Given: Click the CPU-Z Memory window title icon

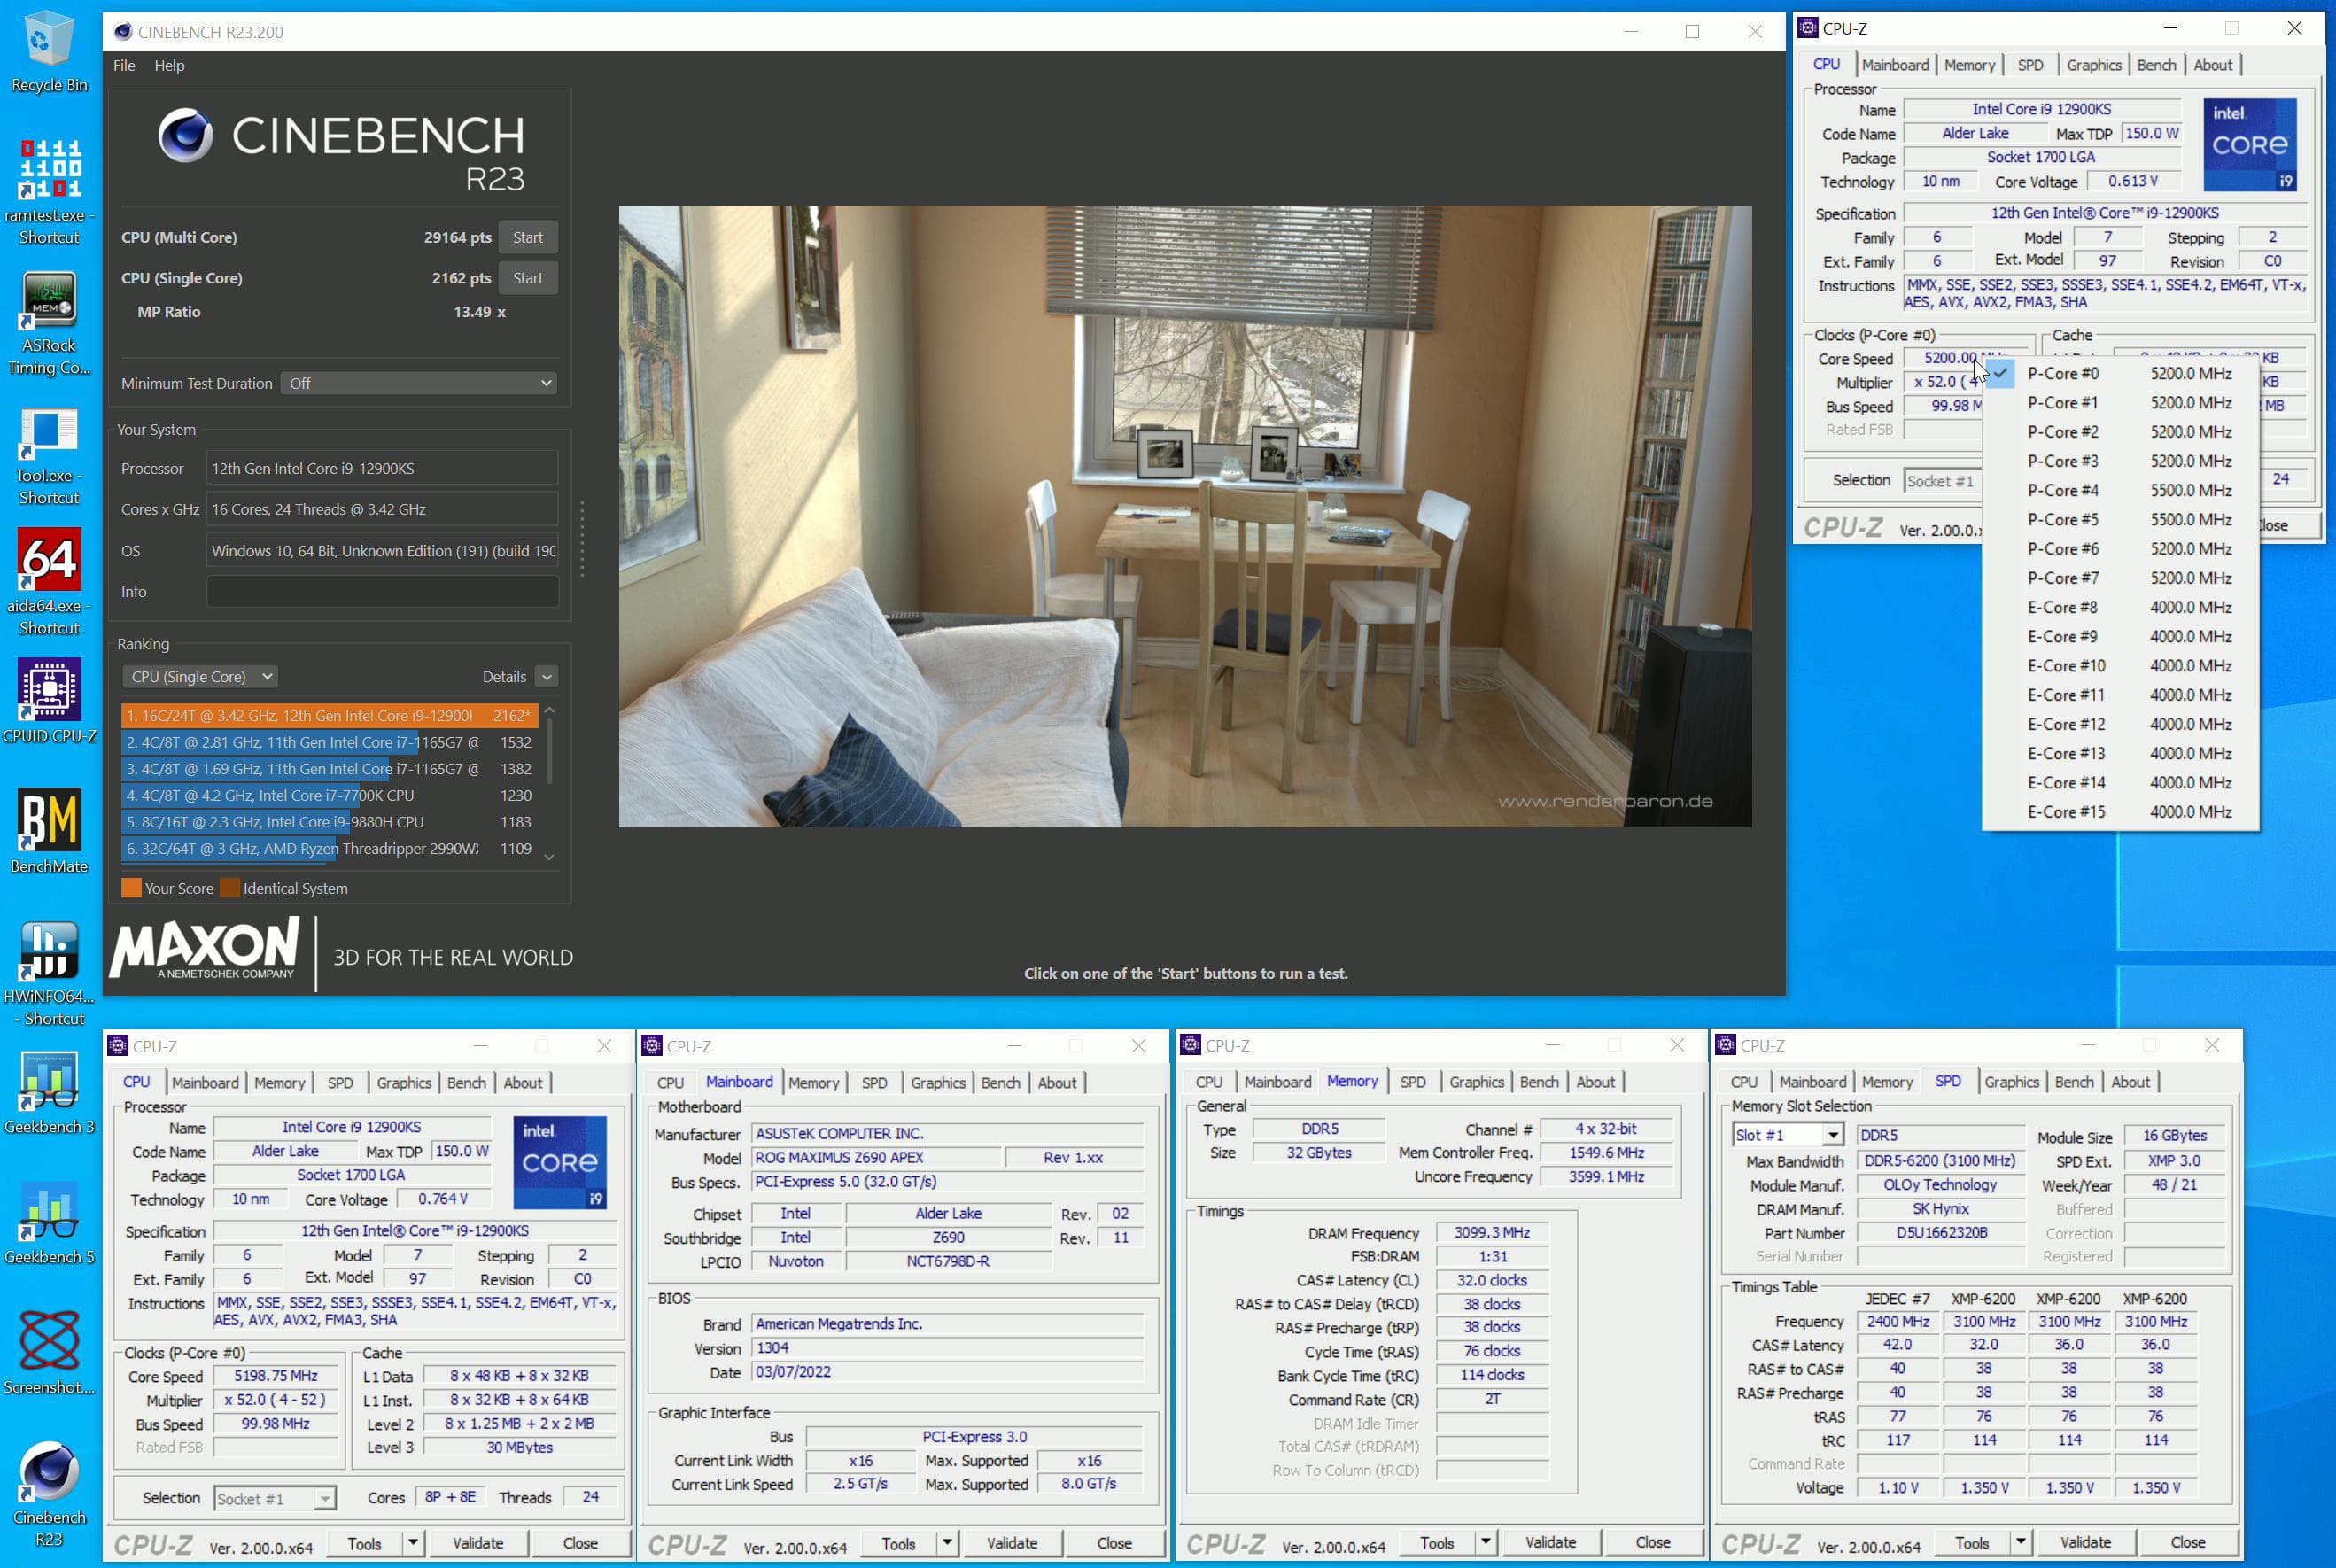Looking at the screenshot, I should pyautogui.click(x=1190, y=1045).
